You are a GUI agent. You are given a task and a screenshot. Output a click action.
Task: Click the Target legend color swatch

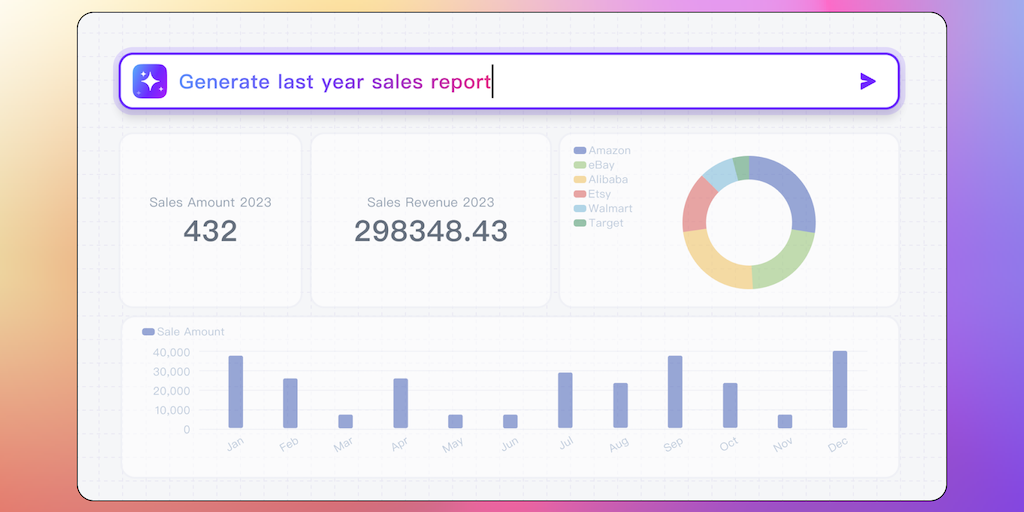[580, 223]
